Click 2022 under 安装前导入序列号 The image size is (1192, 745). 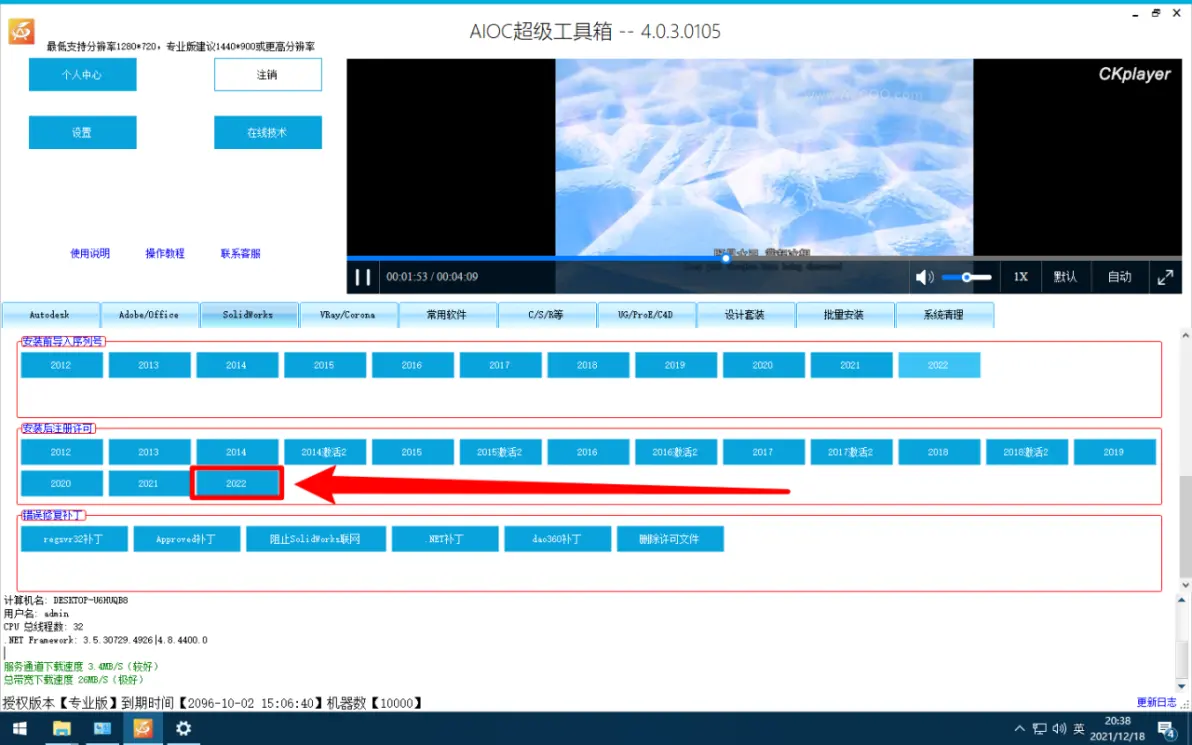pyautogui.click(x=939, y=365)
